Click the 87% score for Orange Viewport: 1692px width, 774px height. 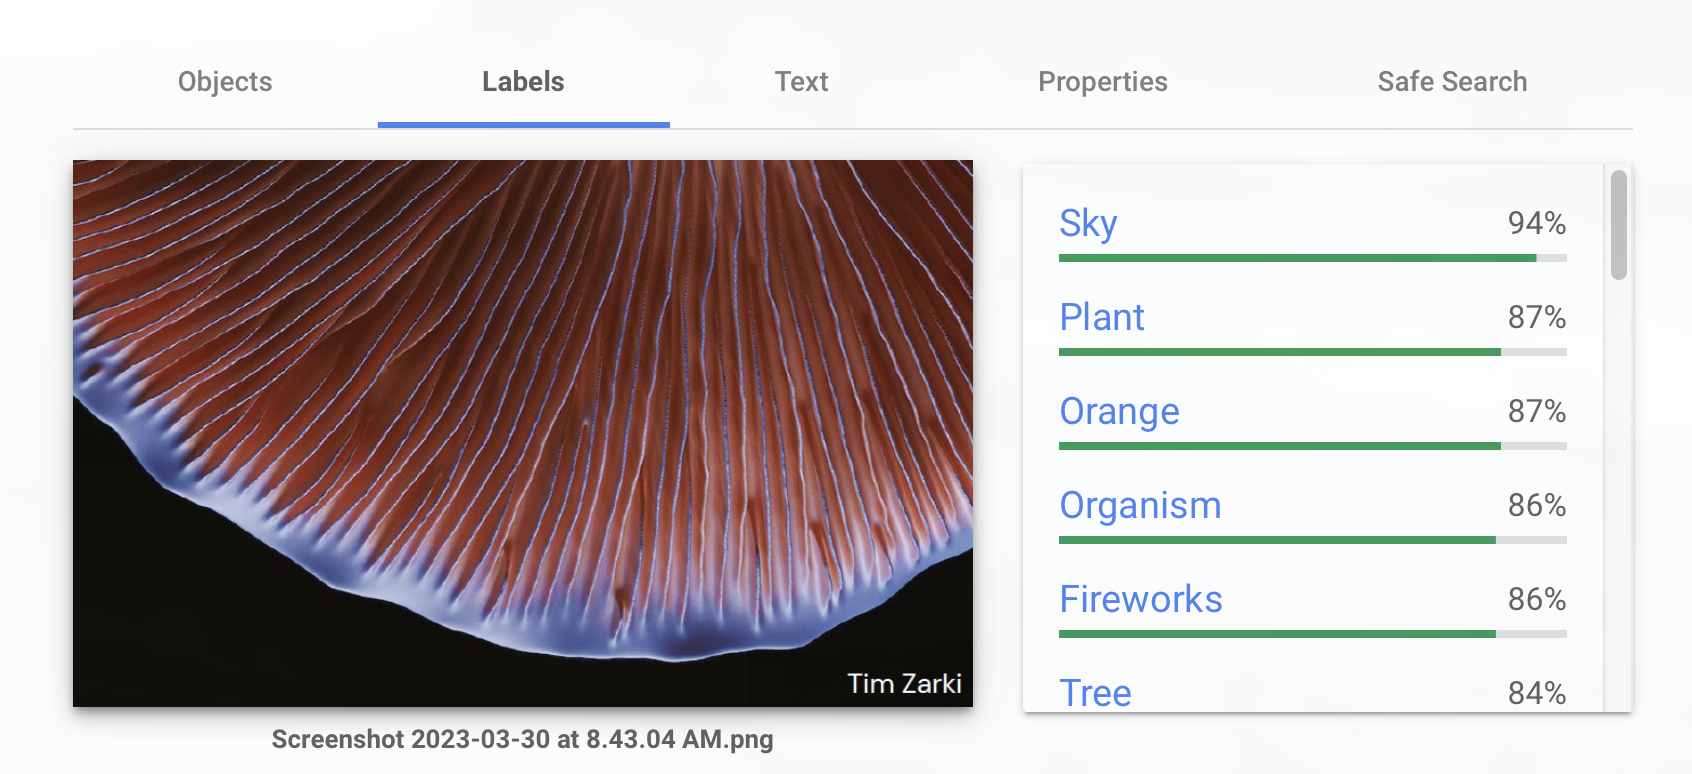click(1537, 411)
